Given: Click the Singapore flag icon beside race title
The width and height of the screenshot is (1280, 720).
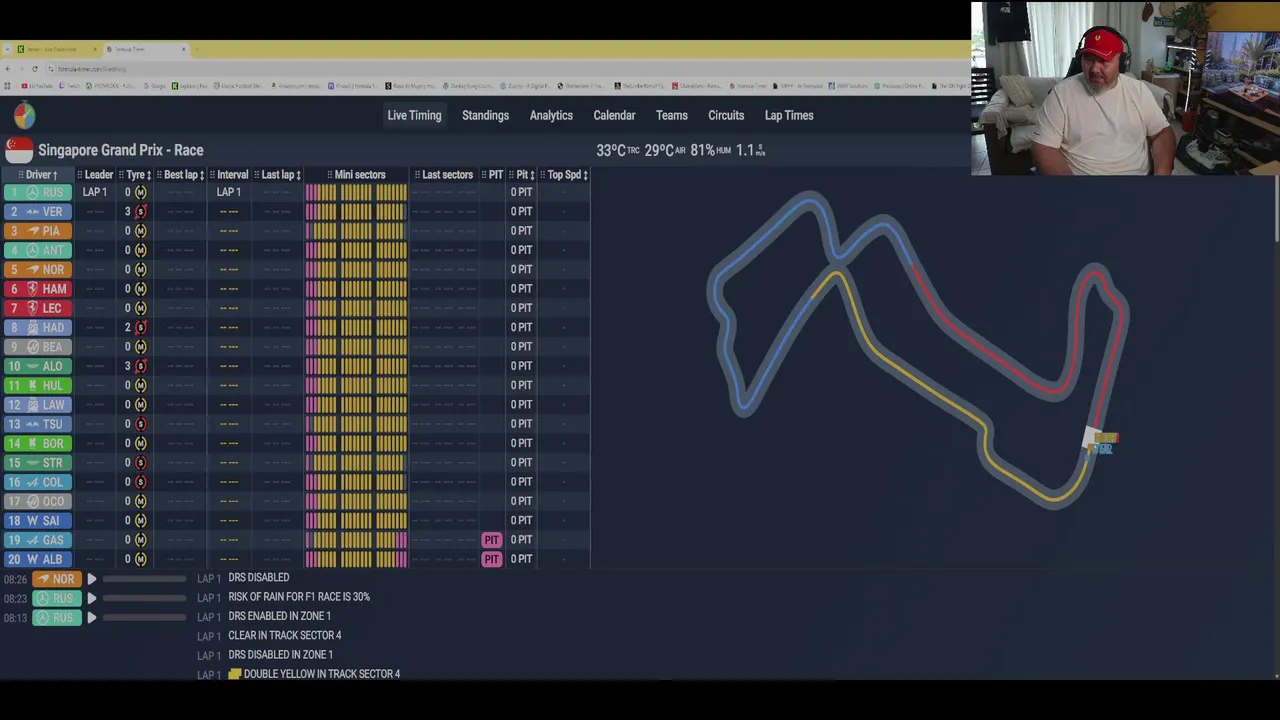Looking at the screenshot, I should (19, 150).
